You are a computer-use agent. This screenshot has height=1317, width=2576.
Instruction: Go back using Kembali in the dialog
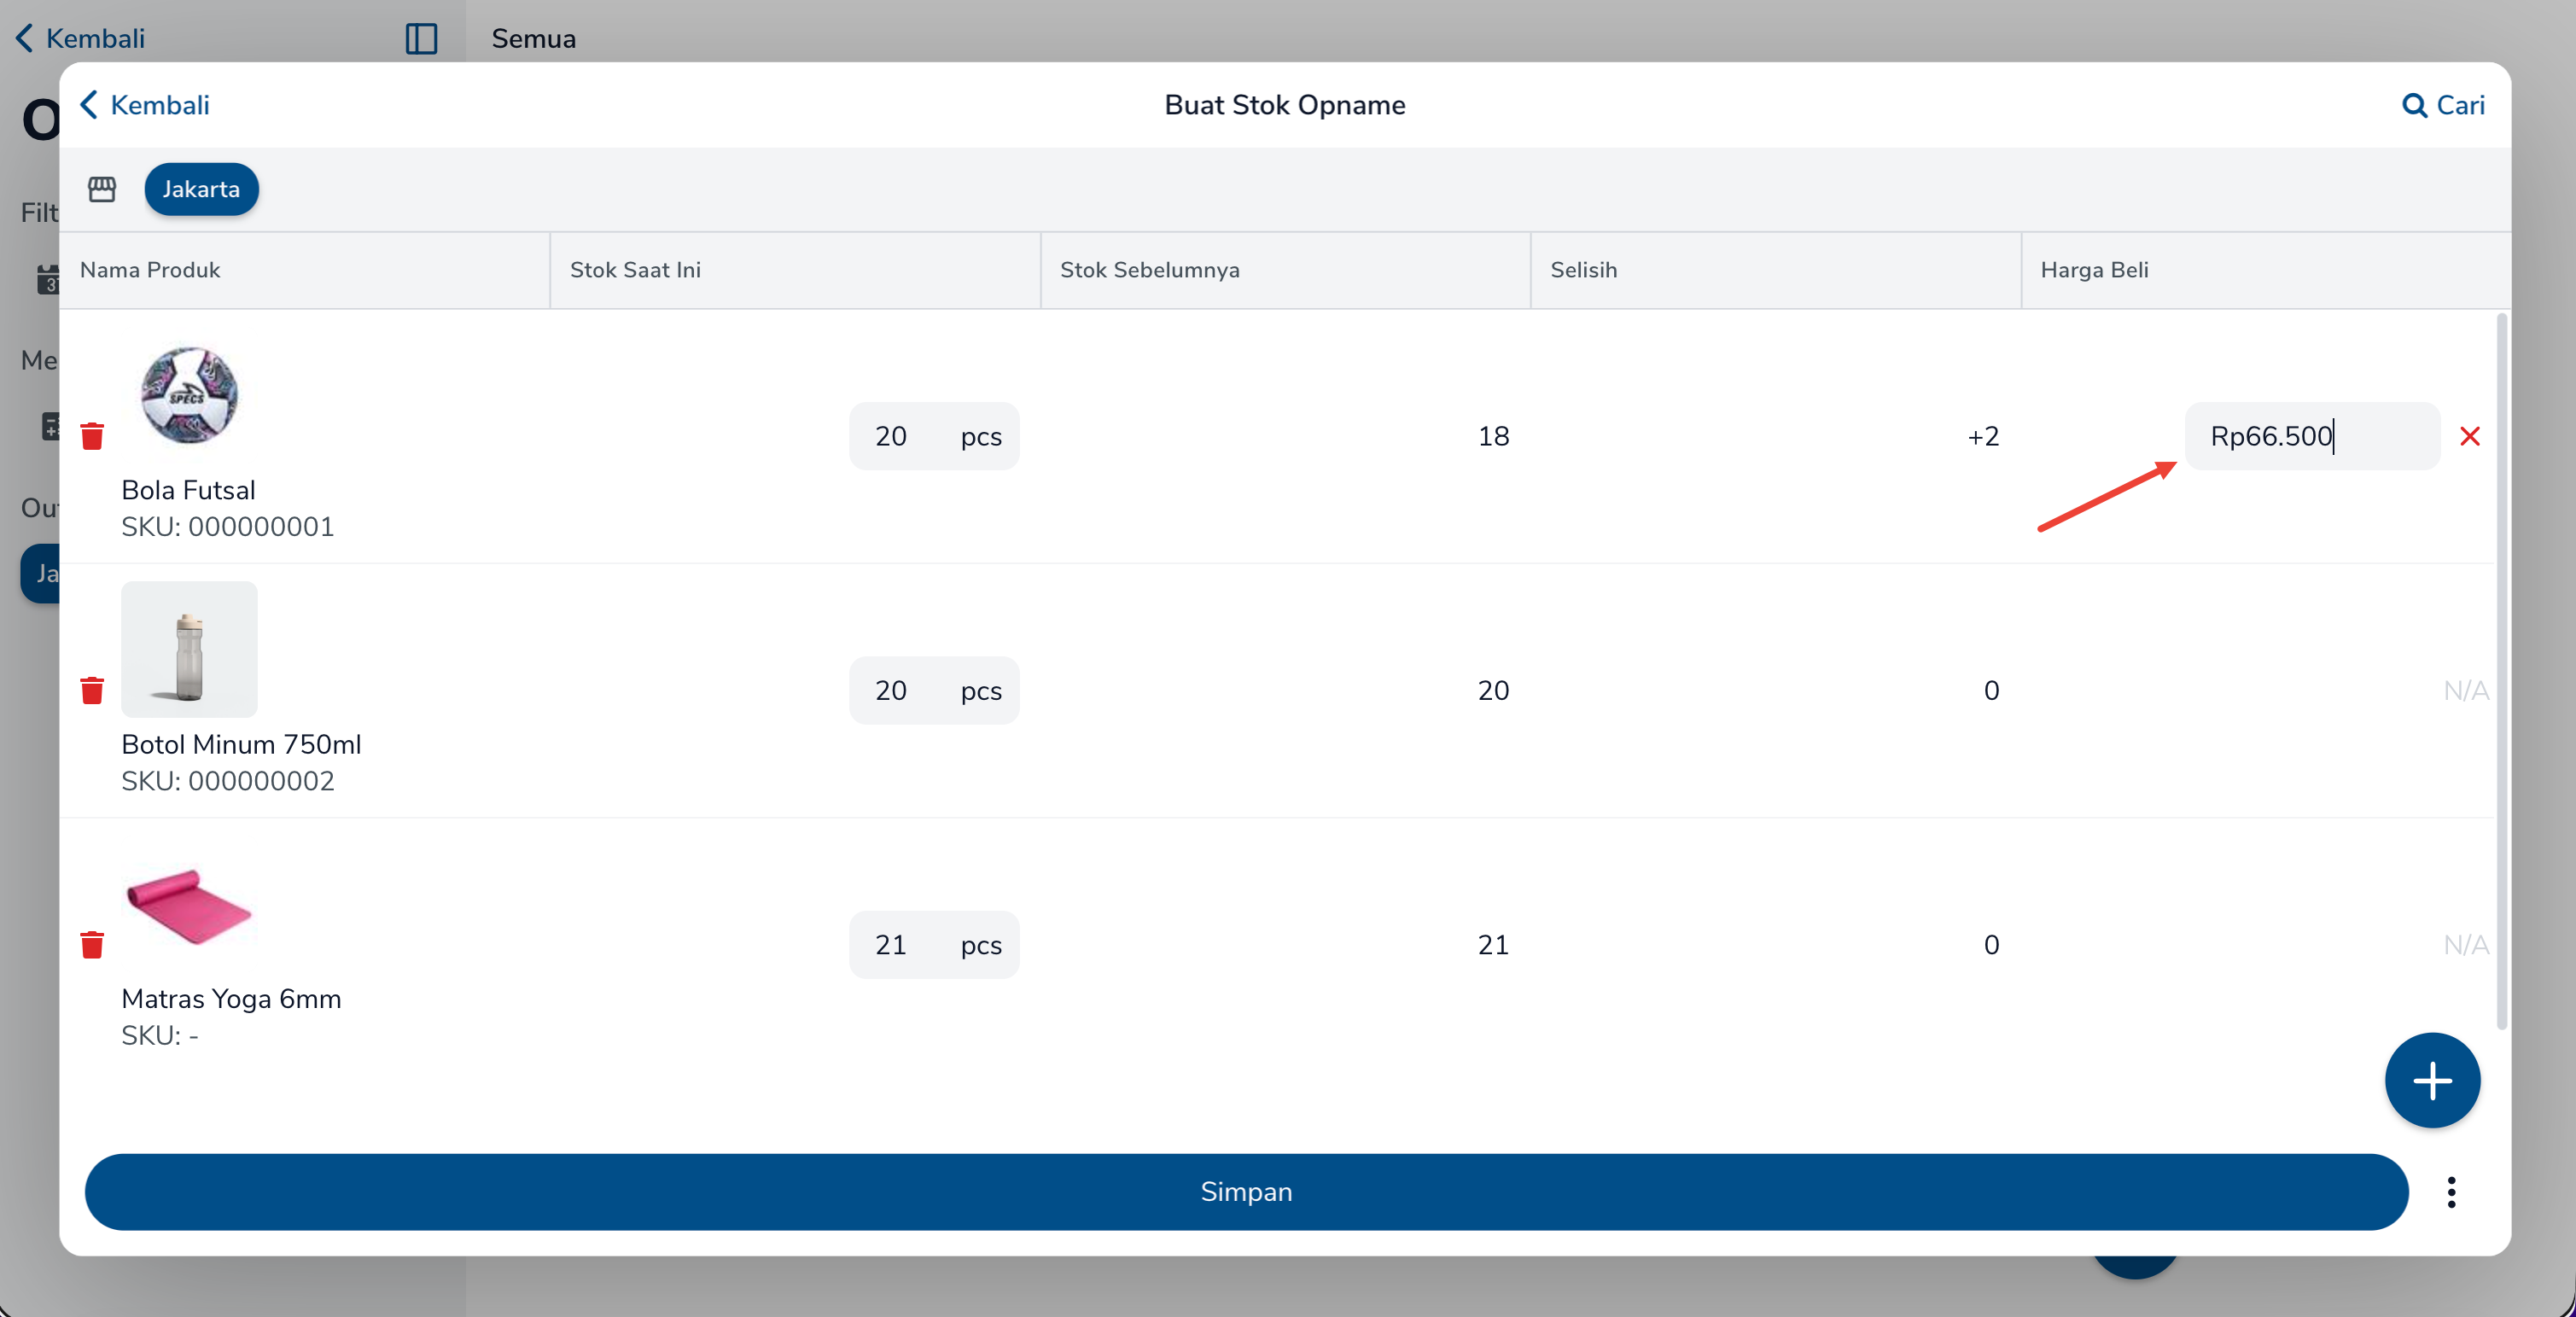point(144,105)
